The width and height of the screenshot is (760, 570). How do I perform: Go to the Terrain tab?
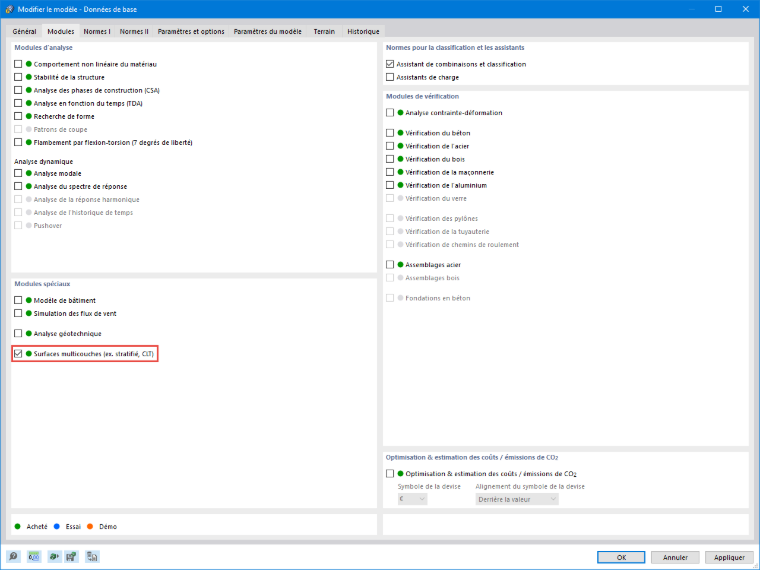click(x=324, y=32)
